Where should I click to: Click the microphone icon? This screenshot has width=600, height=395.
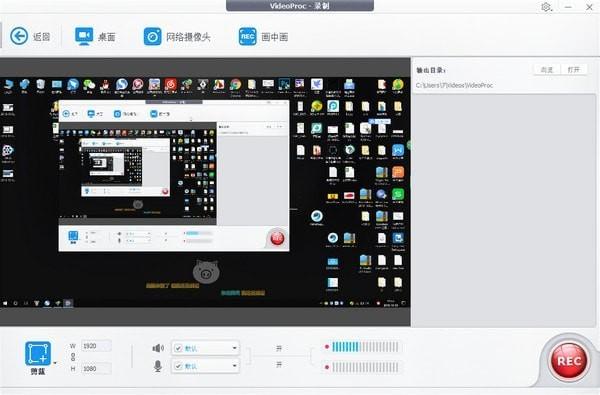point(158,366)
